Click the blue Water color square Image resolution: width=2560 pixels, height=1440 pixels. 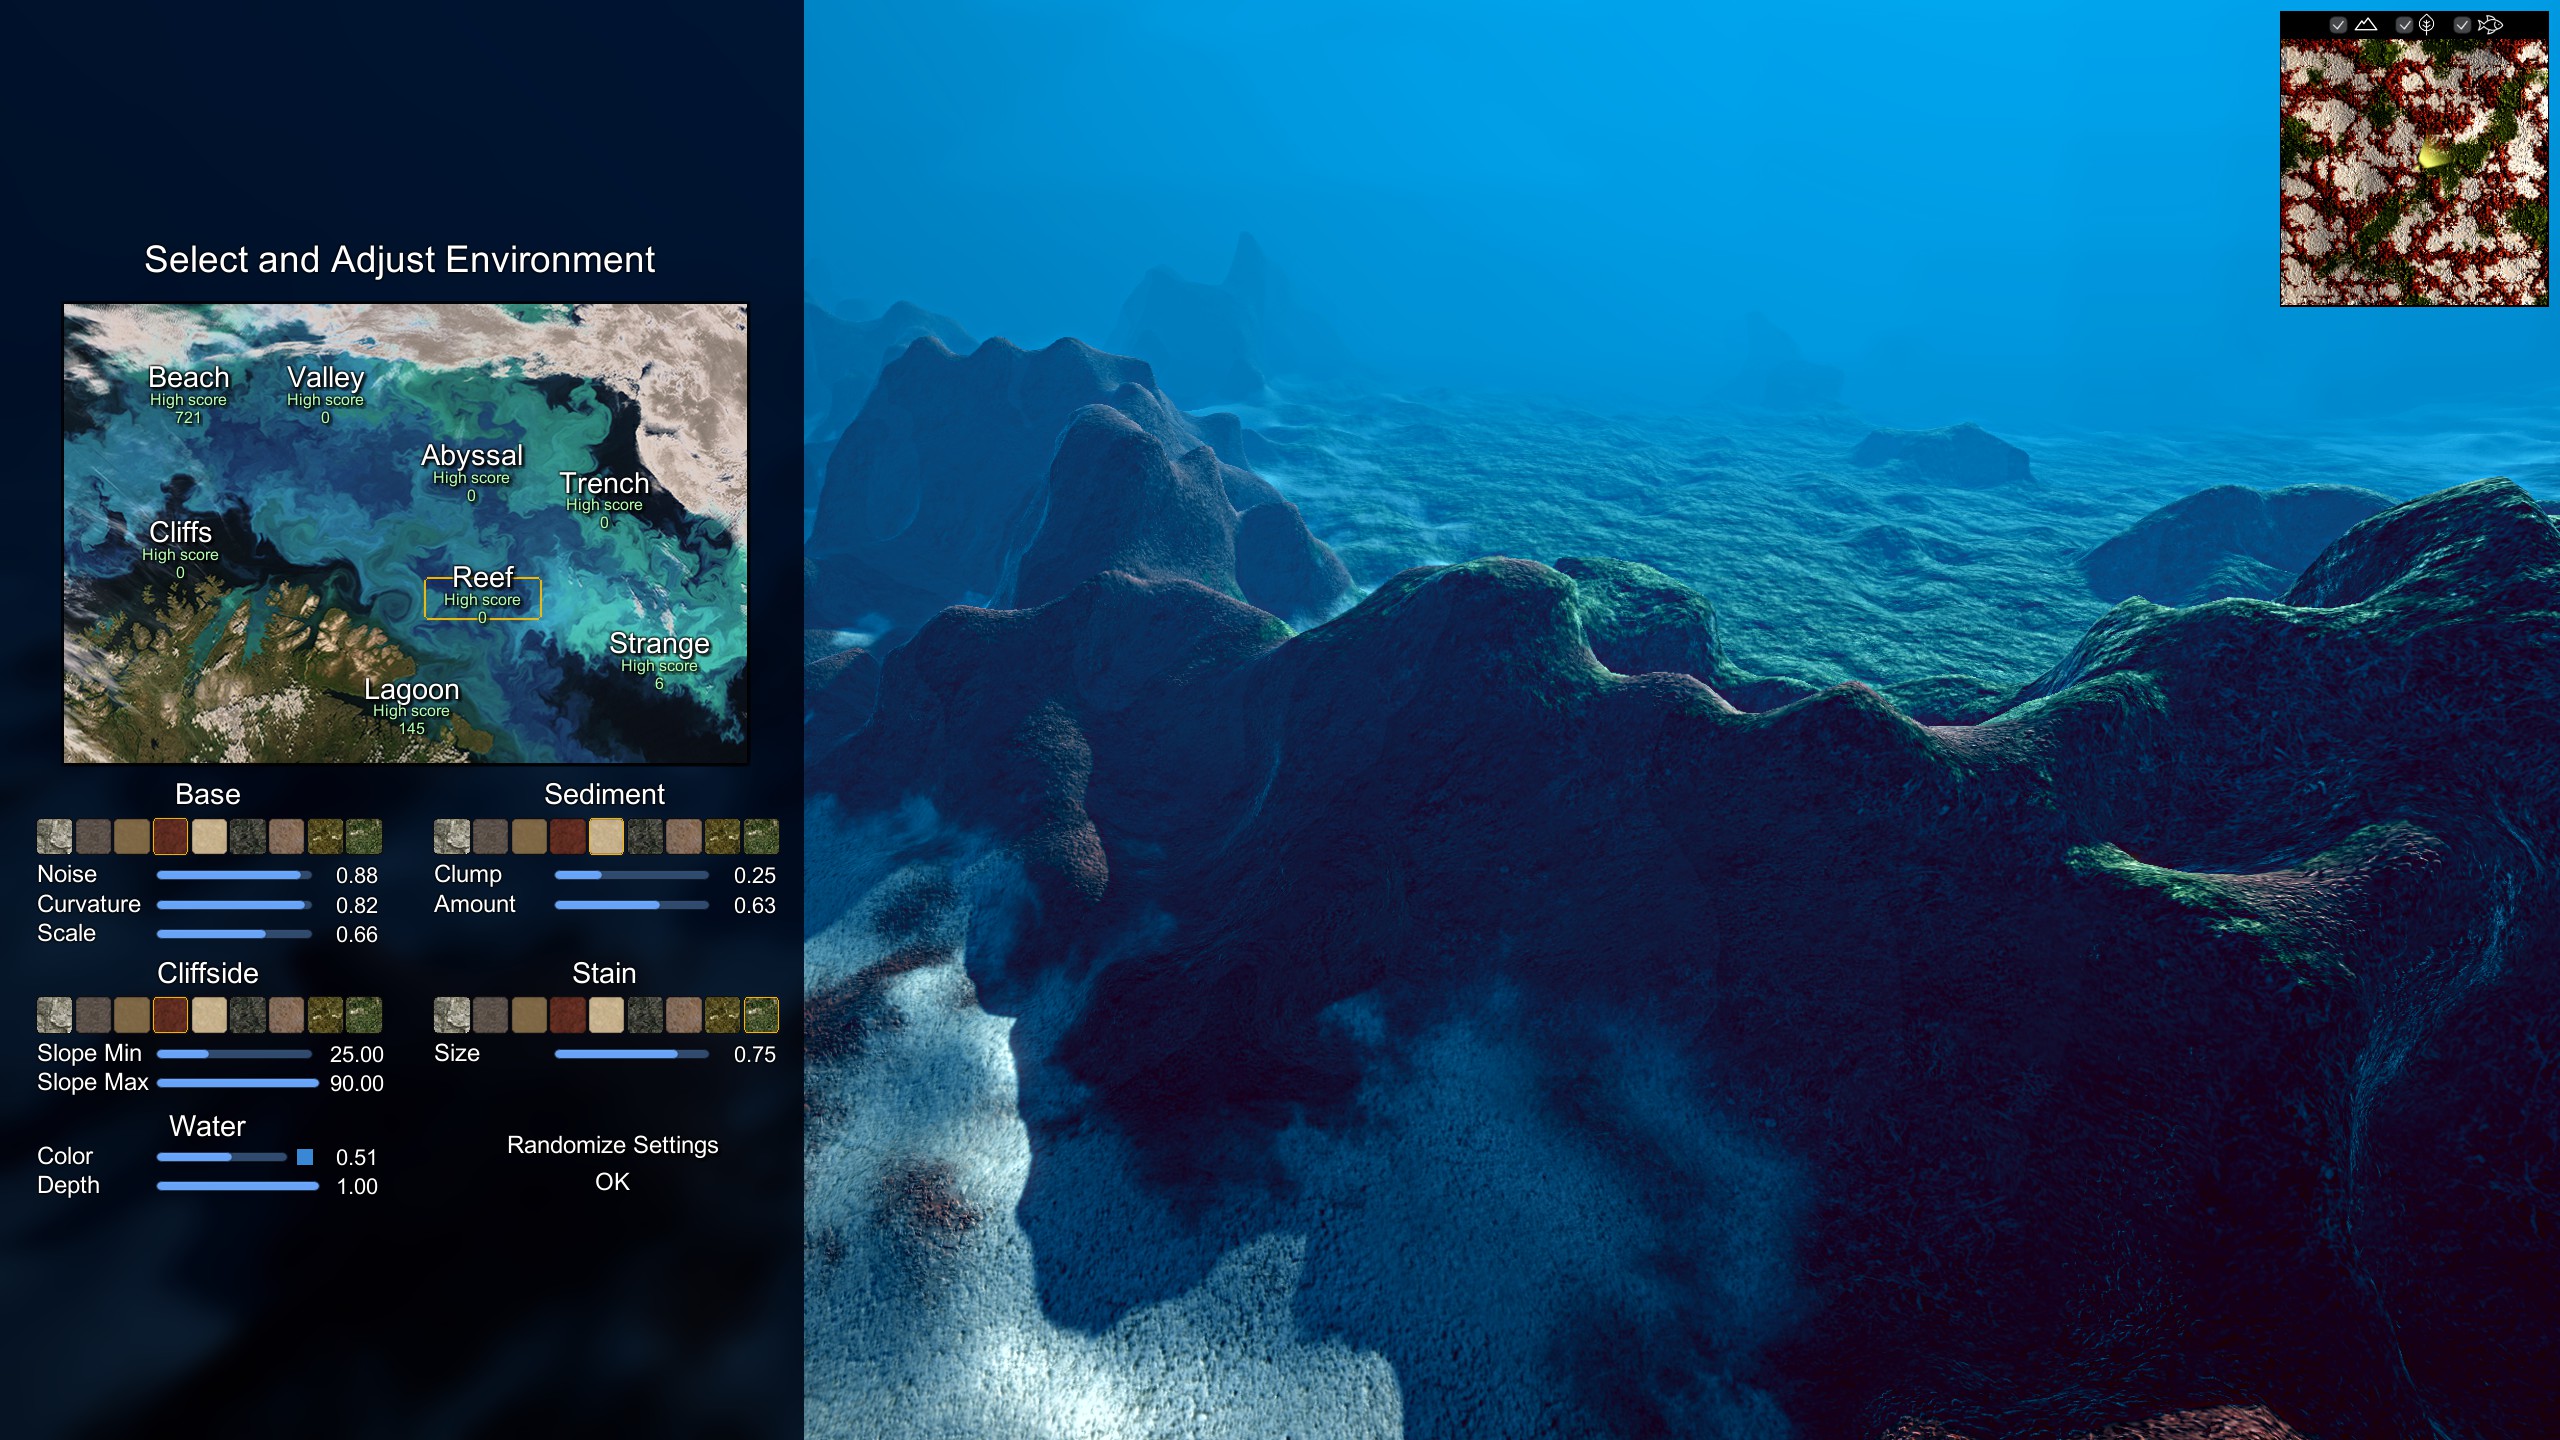[305, 1157]
